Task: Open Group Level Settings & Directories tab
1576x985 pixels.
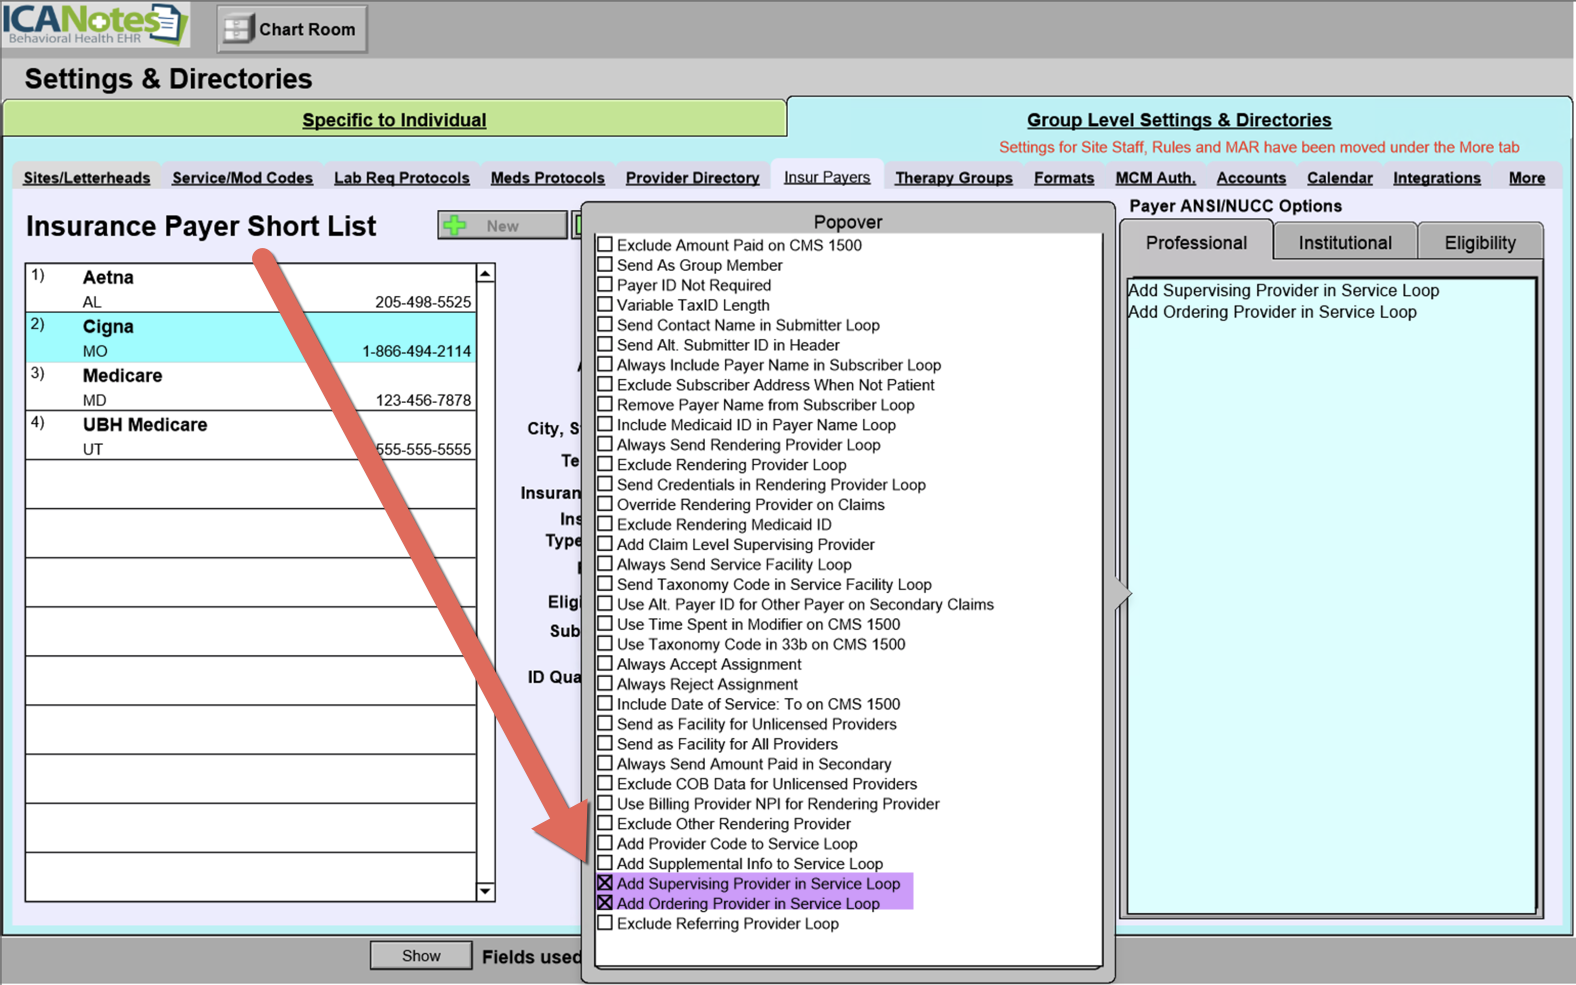Action: point(1179,120)
